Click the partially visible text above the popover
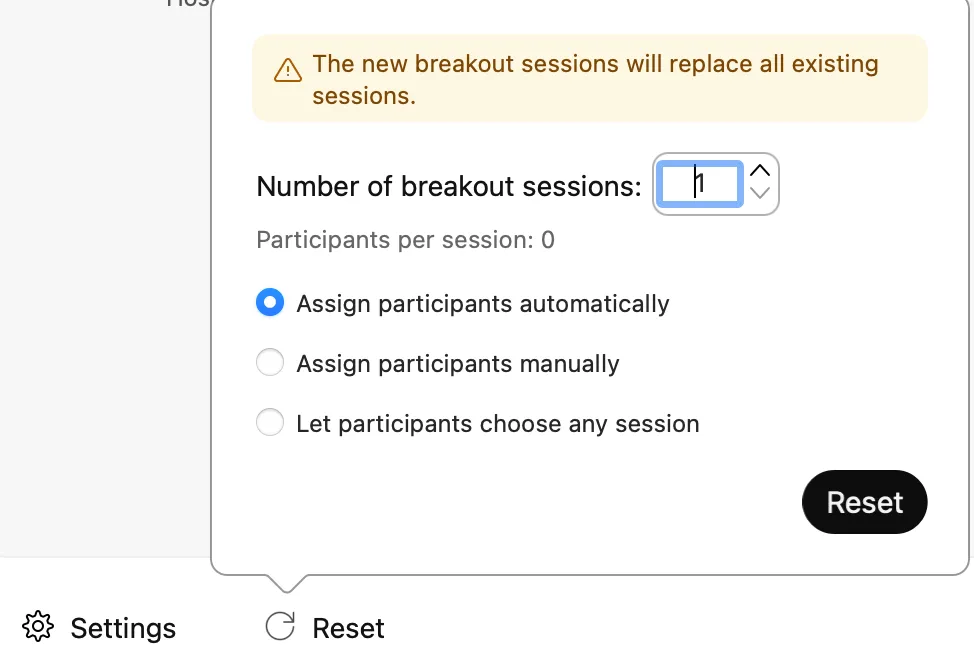The height and width of the screenshot is (660, 974). pyautogui.click(x=188, y=4)
